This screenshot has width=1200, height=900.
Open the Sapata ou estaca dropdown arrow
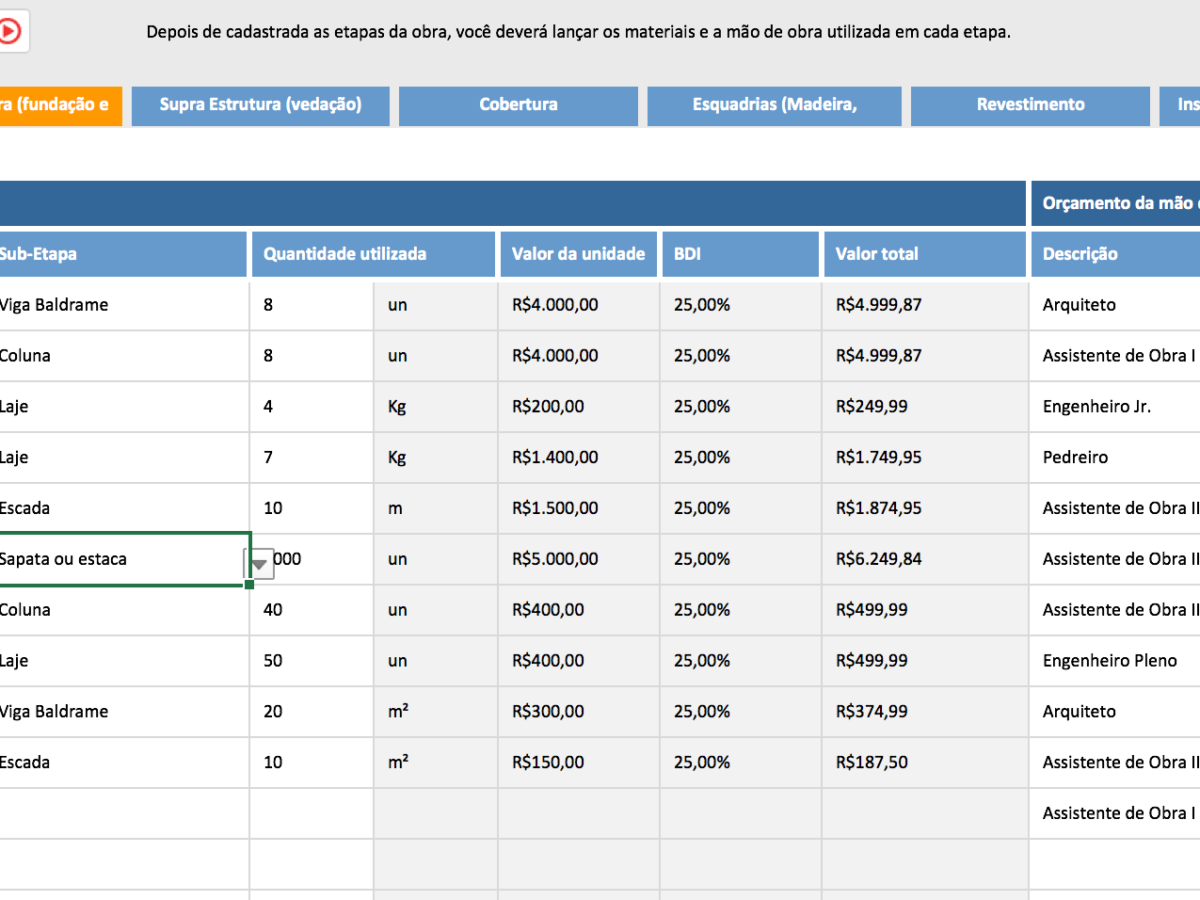point(260,565)
